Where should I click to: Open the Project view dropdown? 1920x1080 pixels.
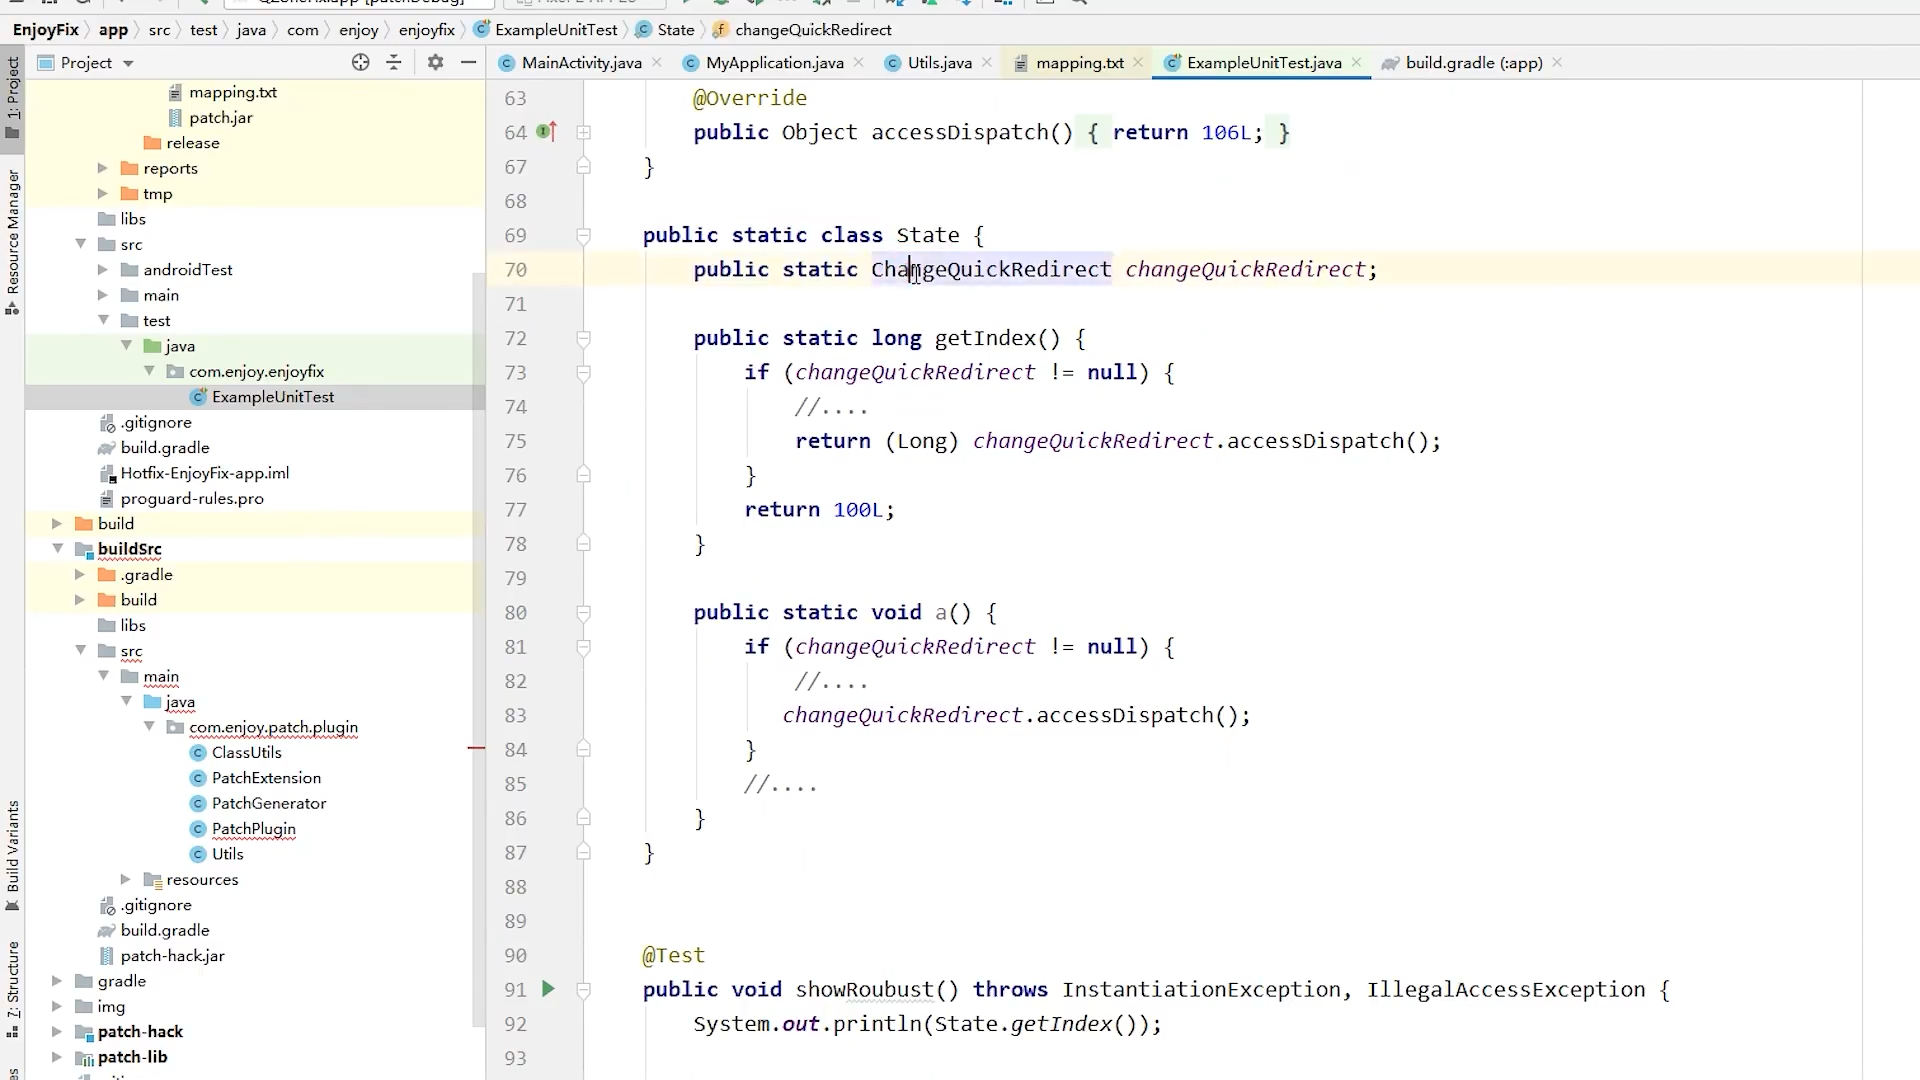click(128, 63)
